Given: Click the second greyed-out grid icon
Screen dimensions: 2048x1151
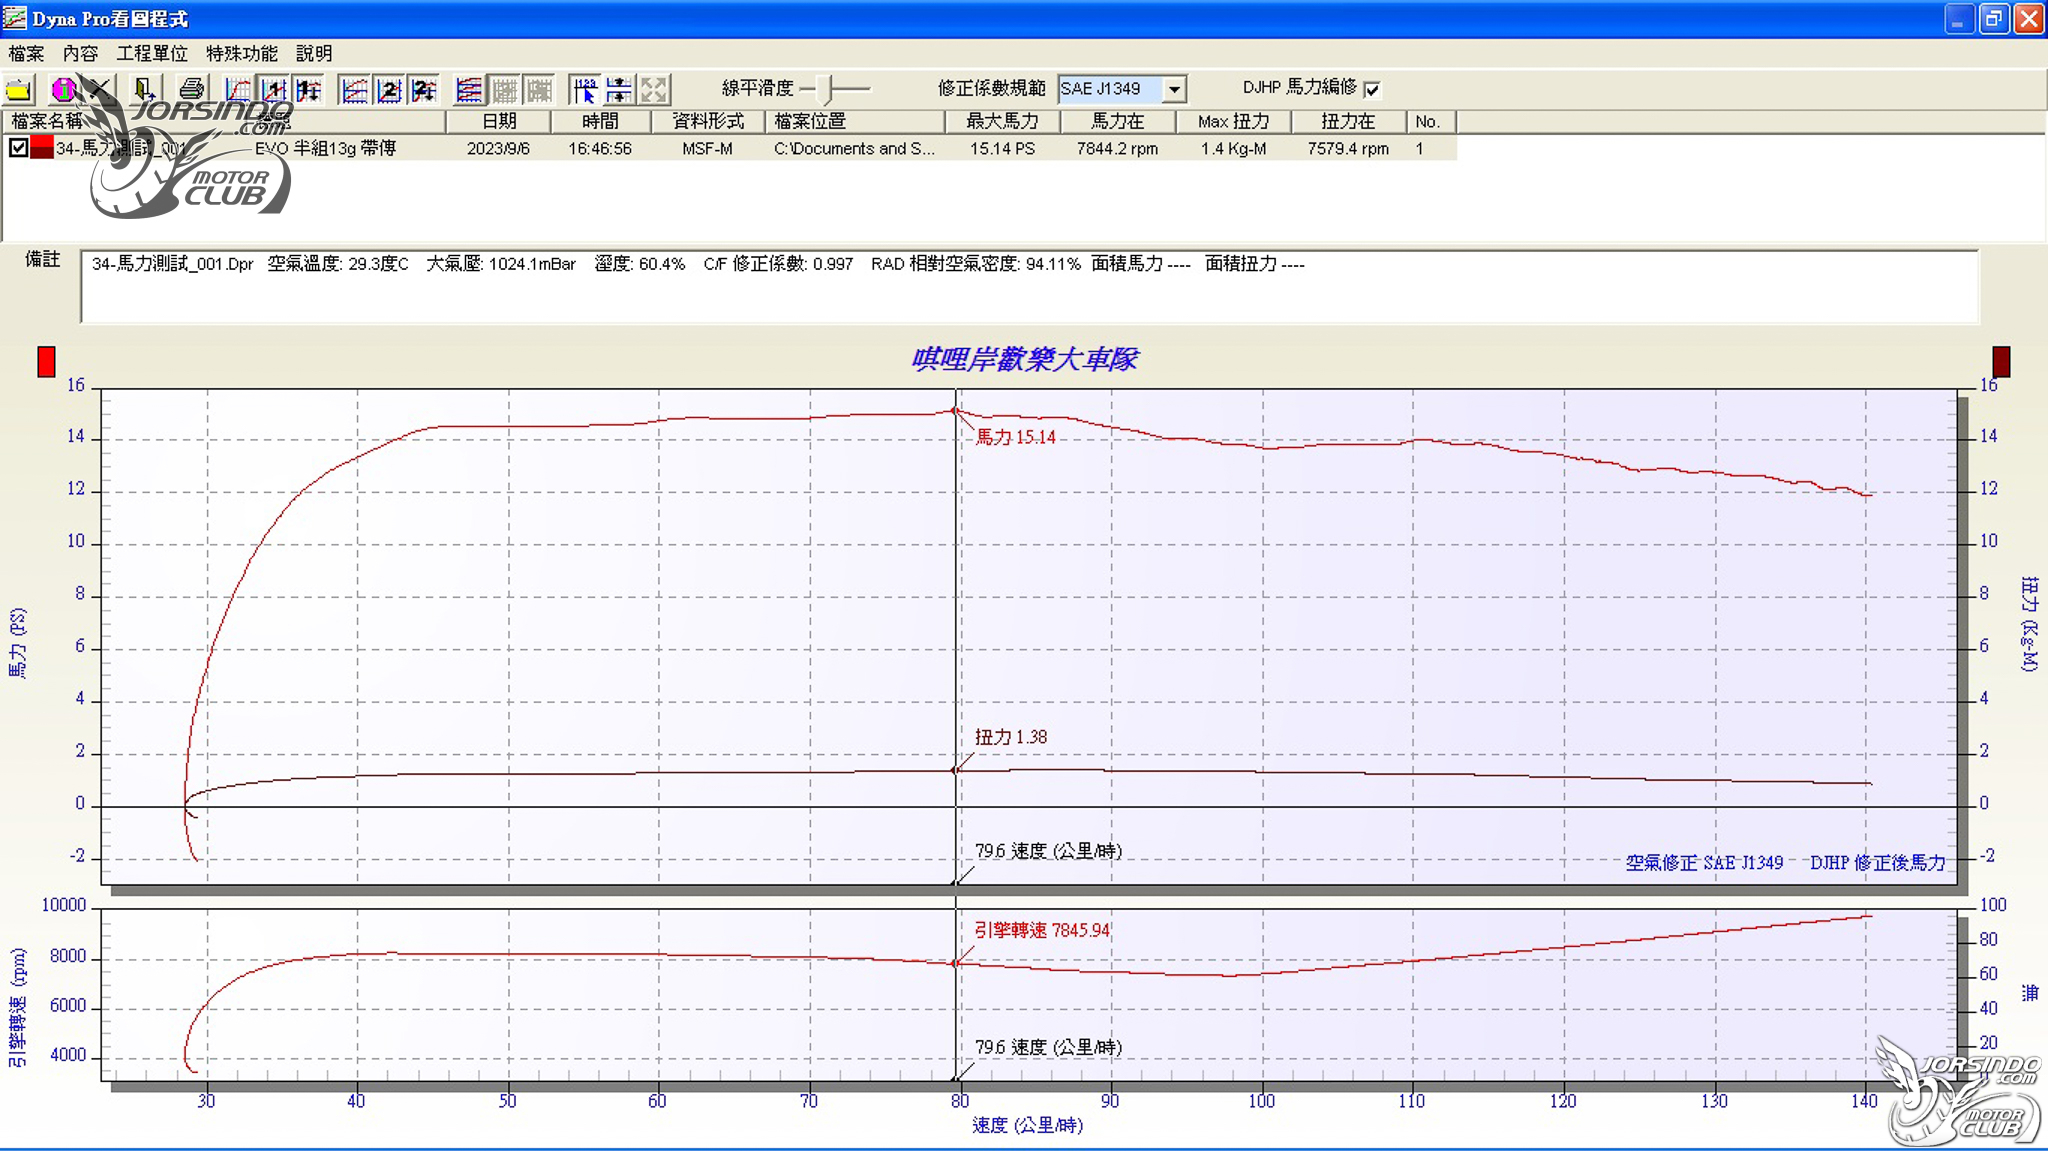Looking at the screenshot, I should [539, 90].
